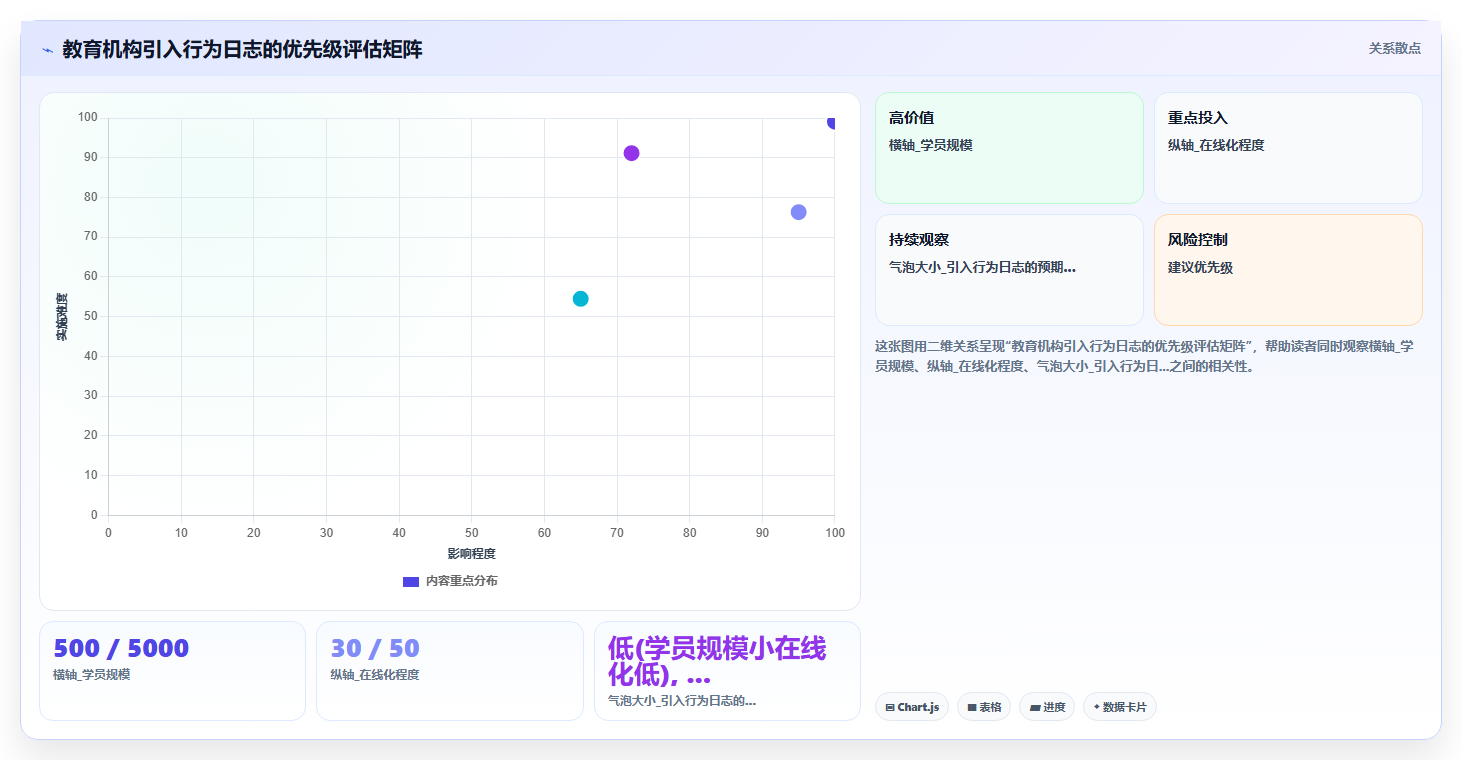Click the 进度 tag chip
Image resolution: width=1462 pixels, height=760 pixels.
click(x=1047, y=707)
